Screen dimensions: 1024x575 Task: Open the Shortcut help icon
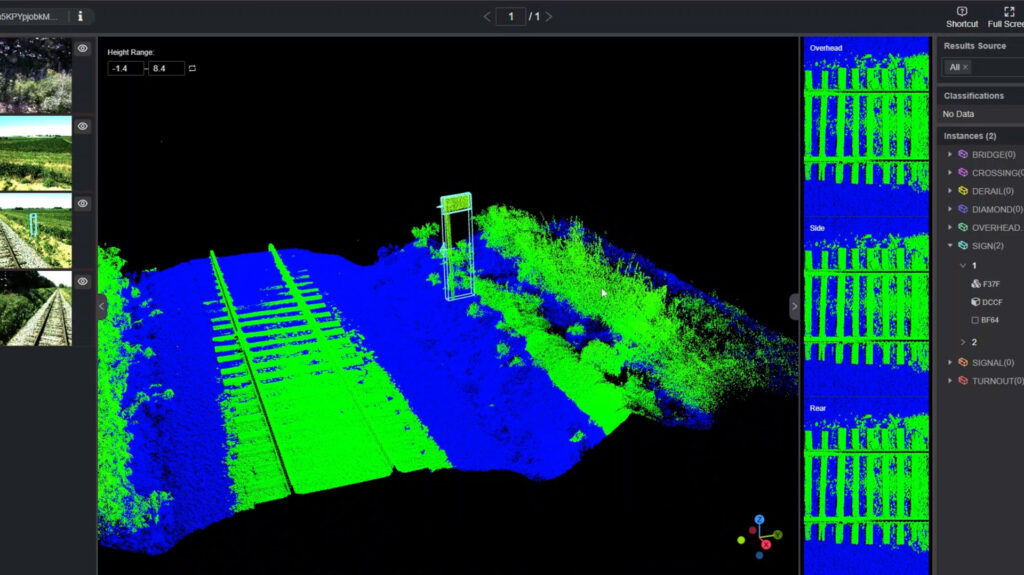(962, 12)
